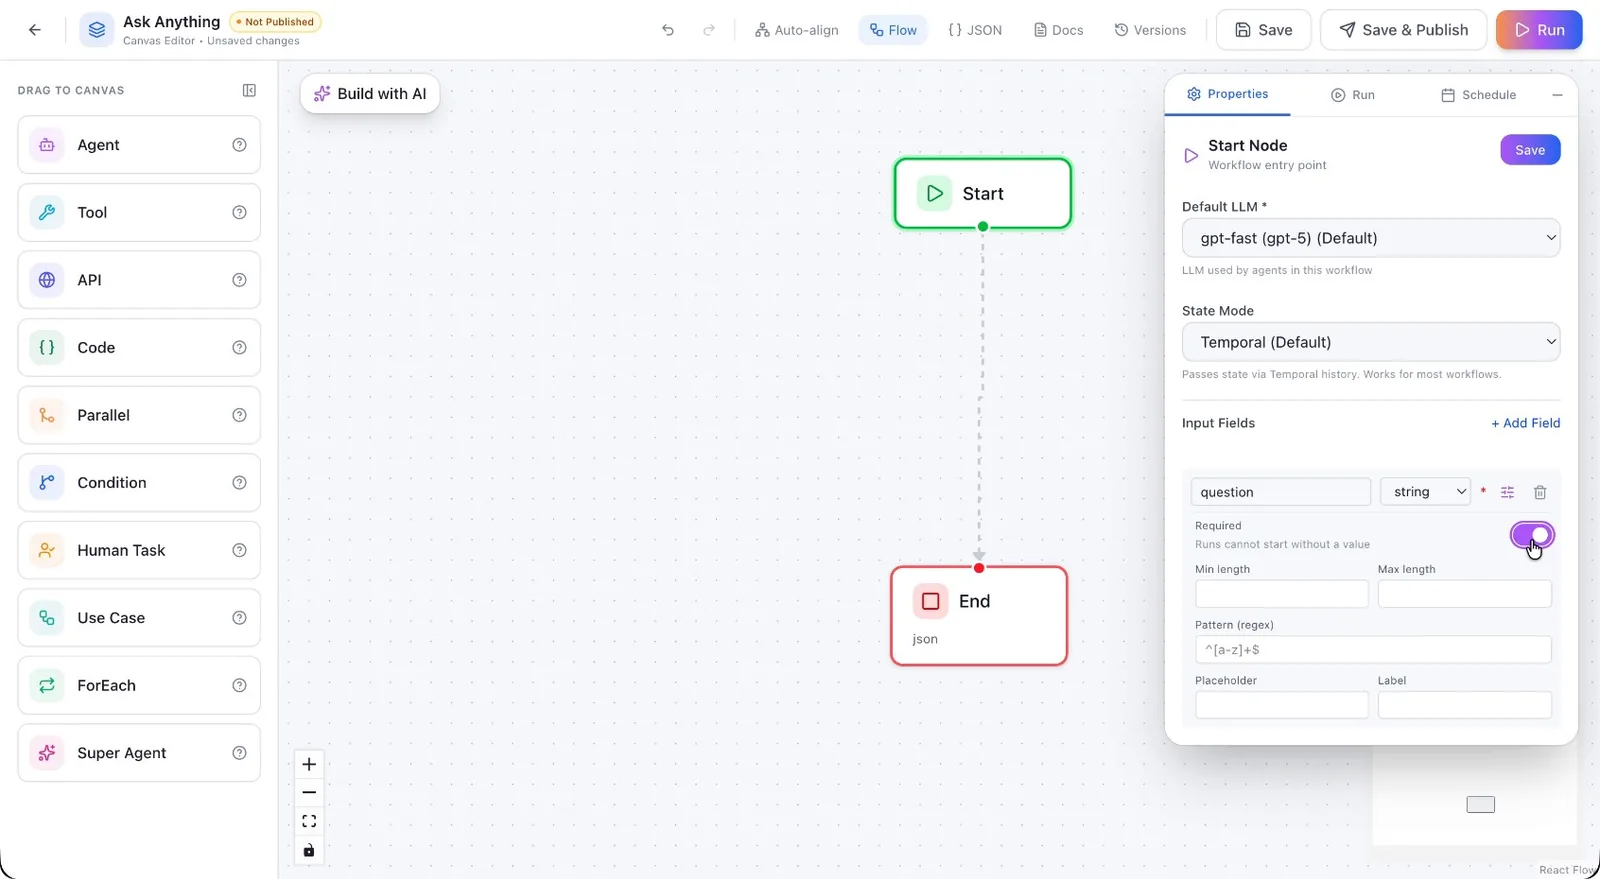Toggle the Required switch off

[1532, 535]
